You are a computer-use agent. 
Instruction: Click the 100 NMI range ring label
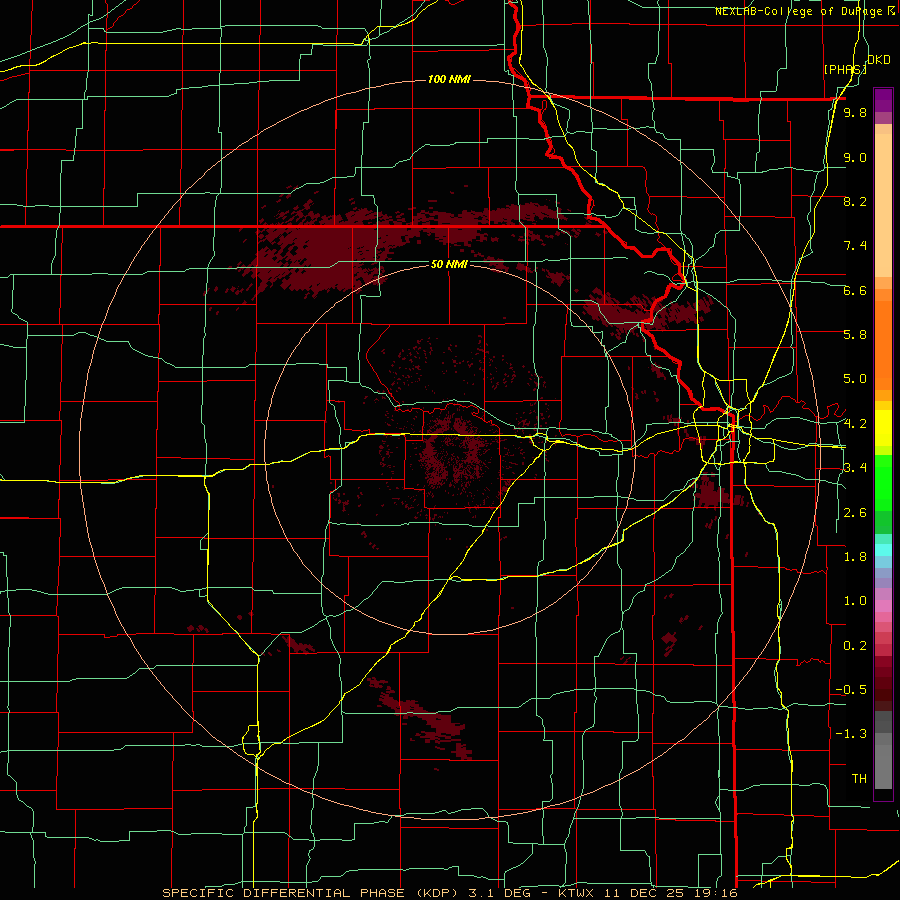click(449, 79)
